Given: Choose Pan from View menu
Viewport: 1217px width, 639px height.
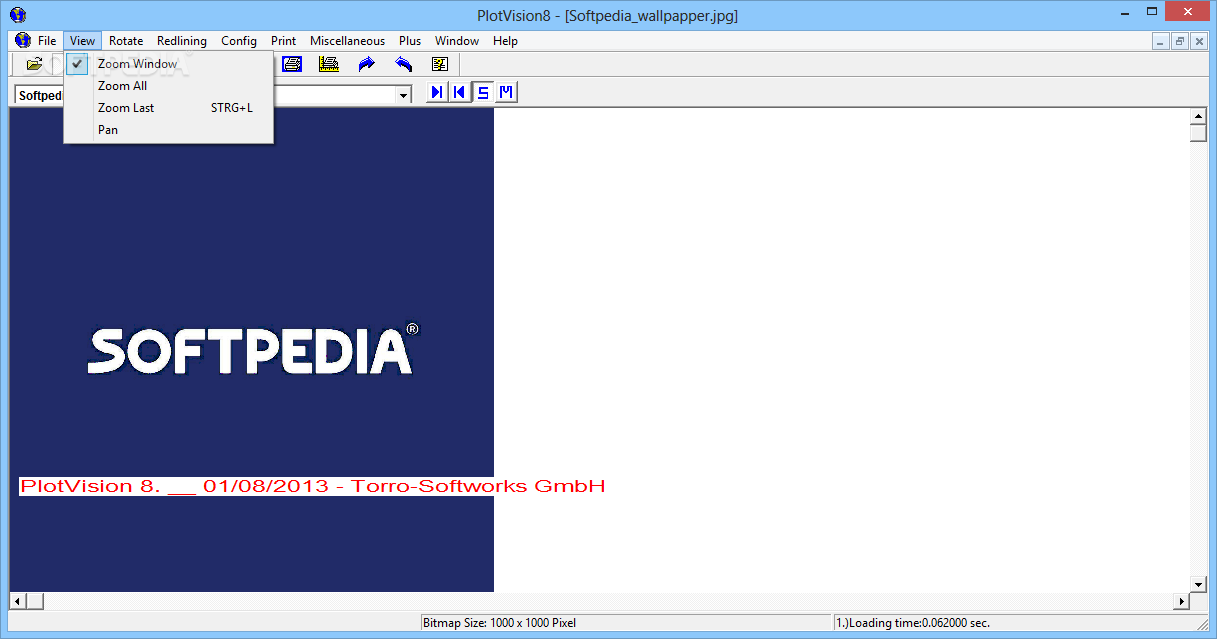Looking at the screenshot, I should pyautogui.click(x=168, y=130).
